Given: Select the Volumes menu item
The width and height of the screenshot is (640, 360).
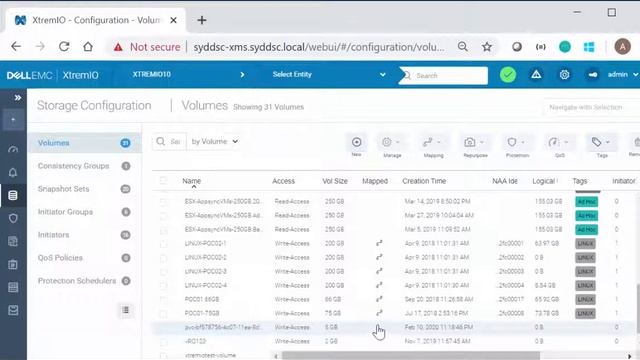Looking at the screenshot, I should pos(84,143).
